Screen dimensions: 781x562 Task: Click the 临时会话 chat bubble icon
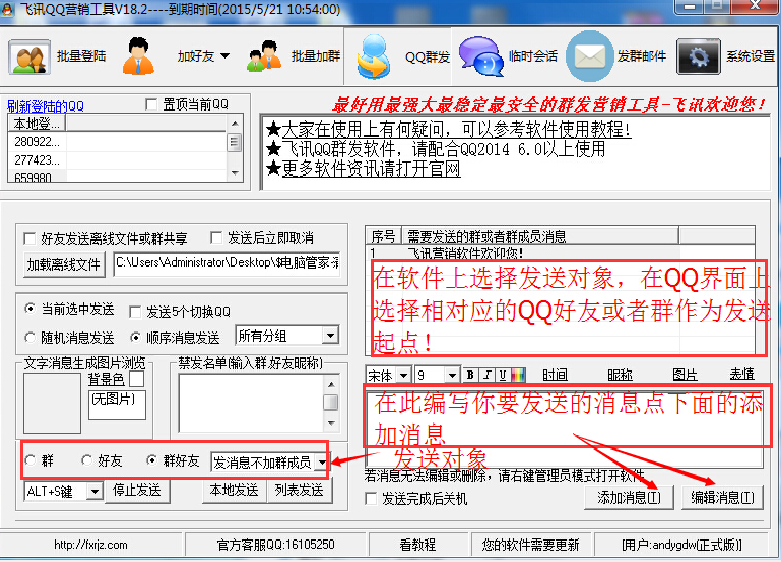point(481,56)
